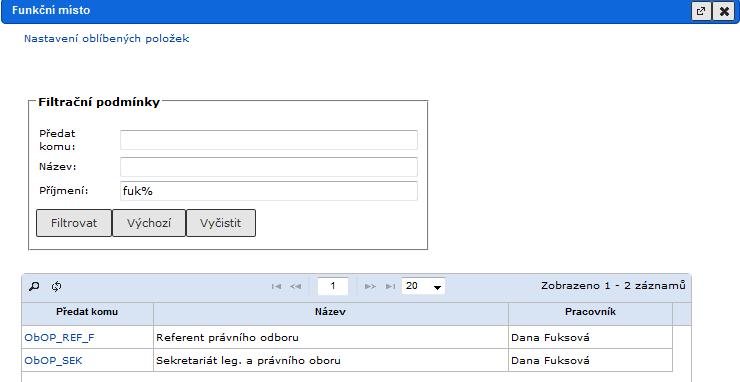This screenshot has height=382, width=740.
Task: Select cell Sekretariát leg. a právního oboru
Action: (x=330, y=361)
